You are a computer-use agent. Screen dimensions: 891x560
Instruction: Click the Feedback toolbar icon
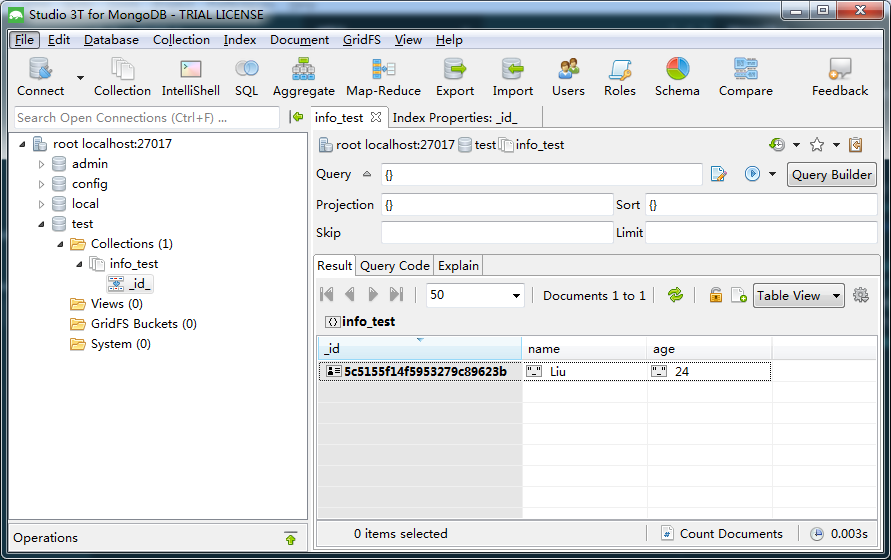click(840, 77)
